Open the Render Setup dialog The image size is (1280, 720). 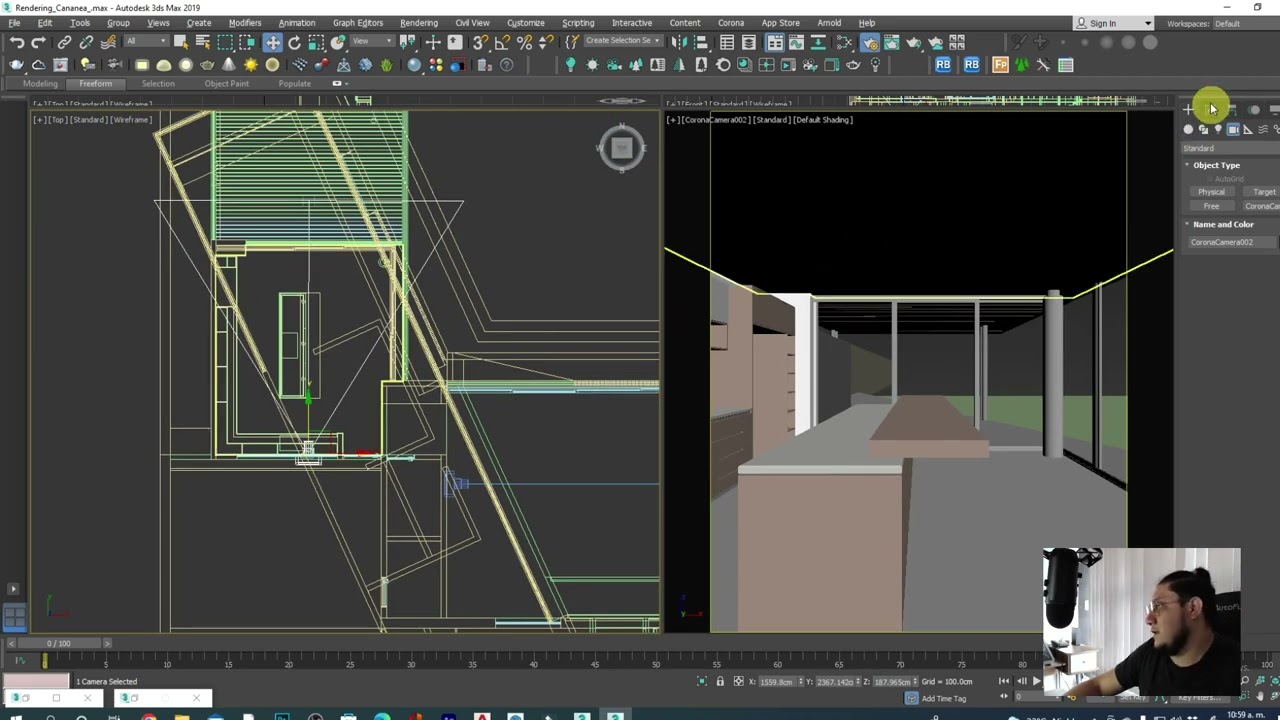[869, 42]
